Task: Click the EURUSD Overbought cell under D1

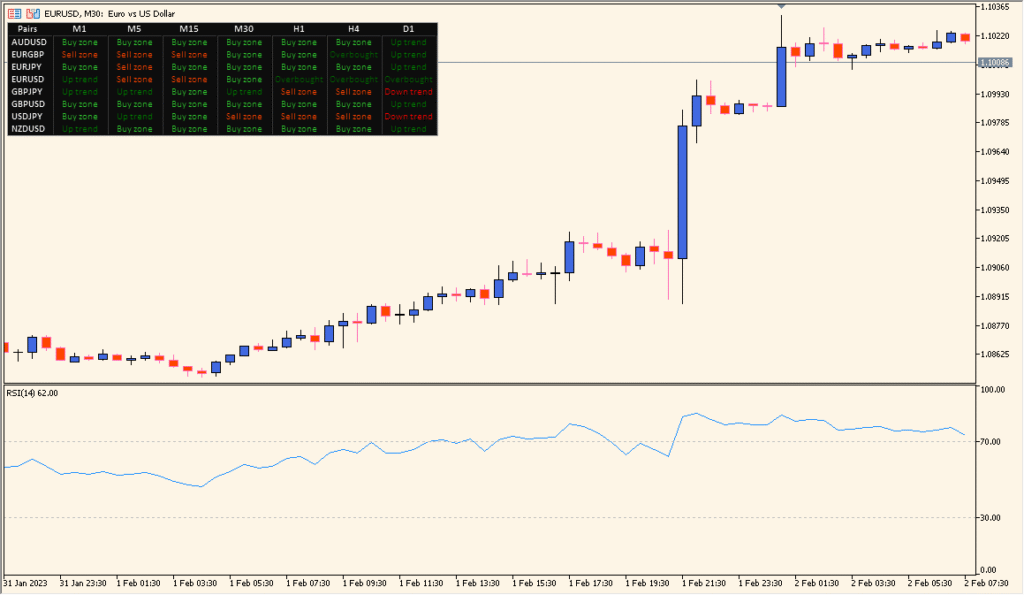Action: tap(408, 79)
